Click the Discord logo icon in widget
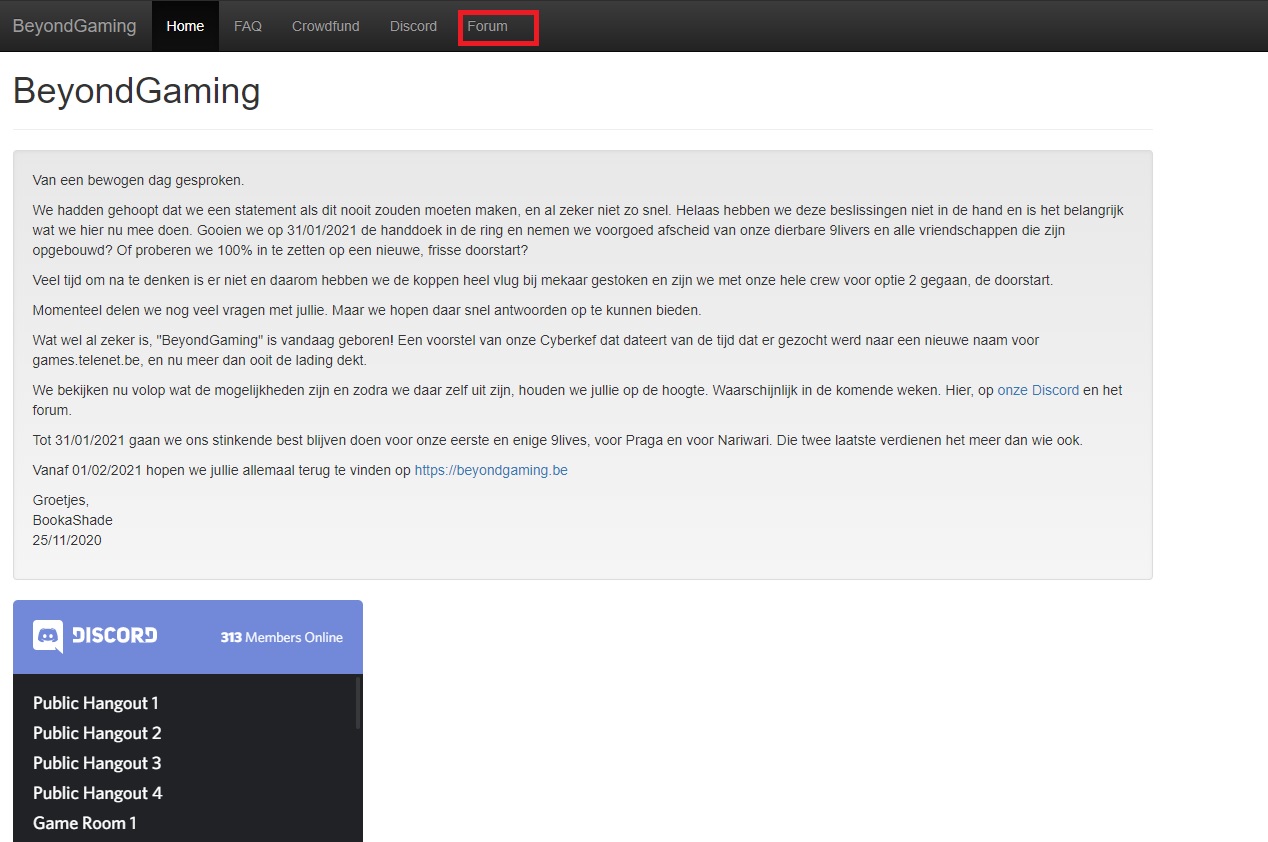 [48, 636]
